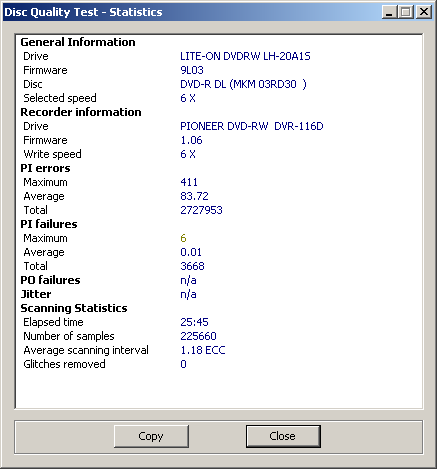Click the PI failures maximum value 6
The image size is (437, 469).
point(183,238)
